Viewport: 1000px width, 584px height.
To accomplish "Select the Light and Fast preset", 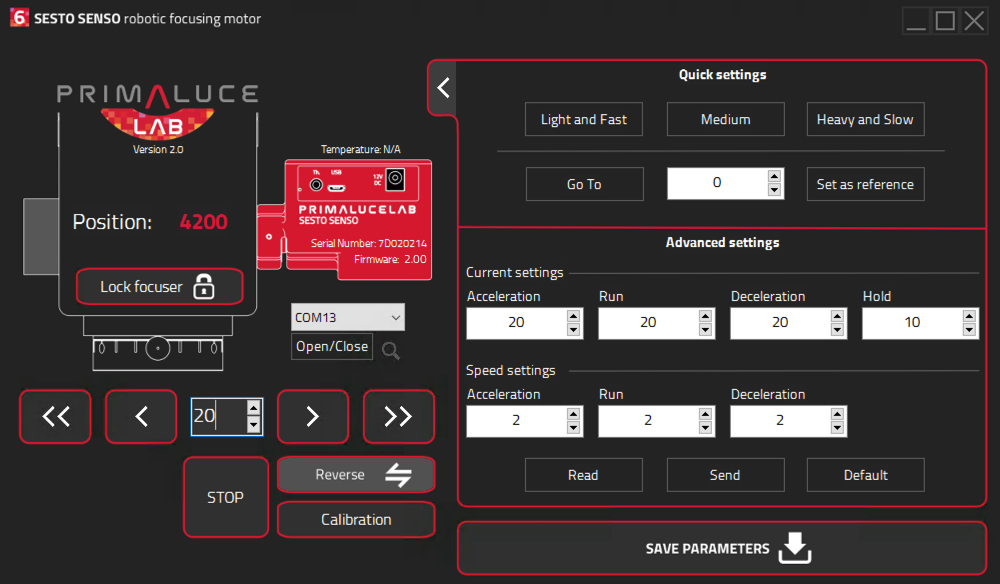I will tap(584, 119).
